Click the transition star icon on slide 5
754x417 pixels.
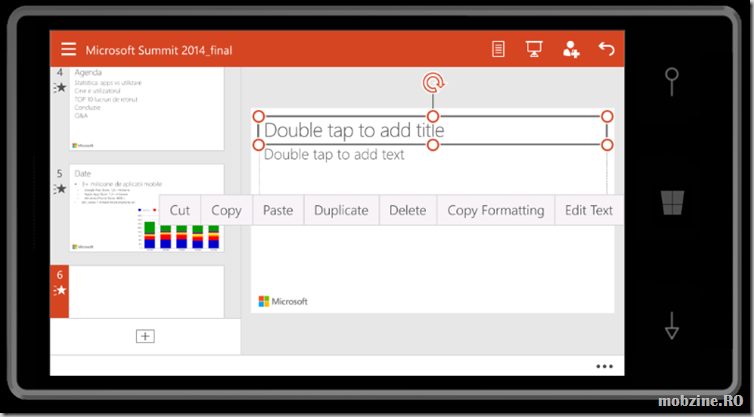[x=60, y=189]
